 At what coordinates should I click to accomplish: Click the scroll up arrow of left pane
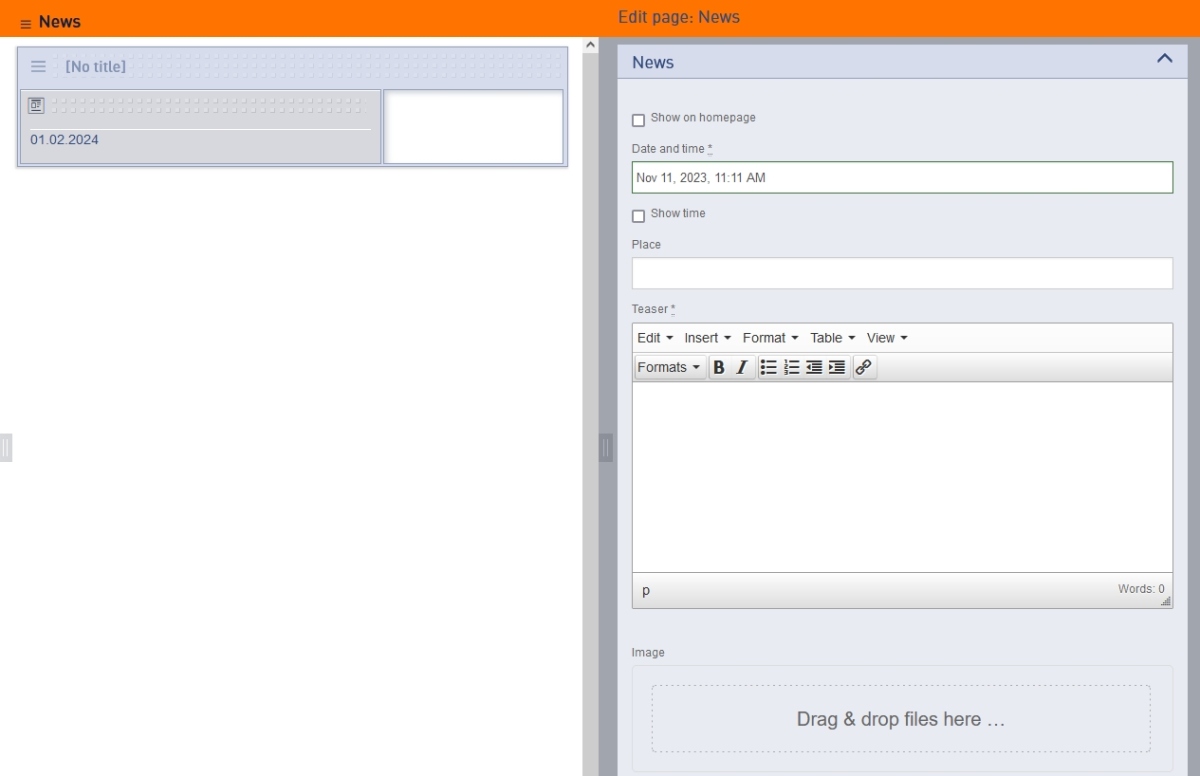click(590, 45)
